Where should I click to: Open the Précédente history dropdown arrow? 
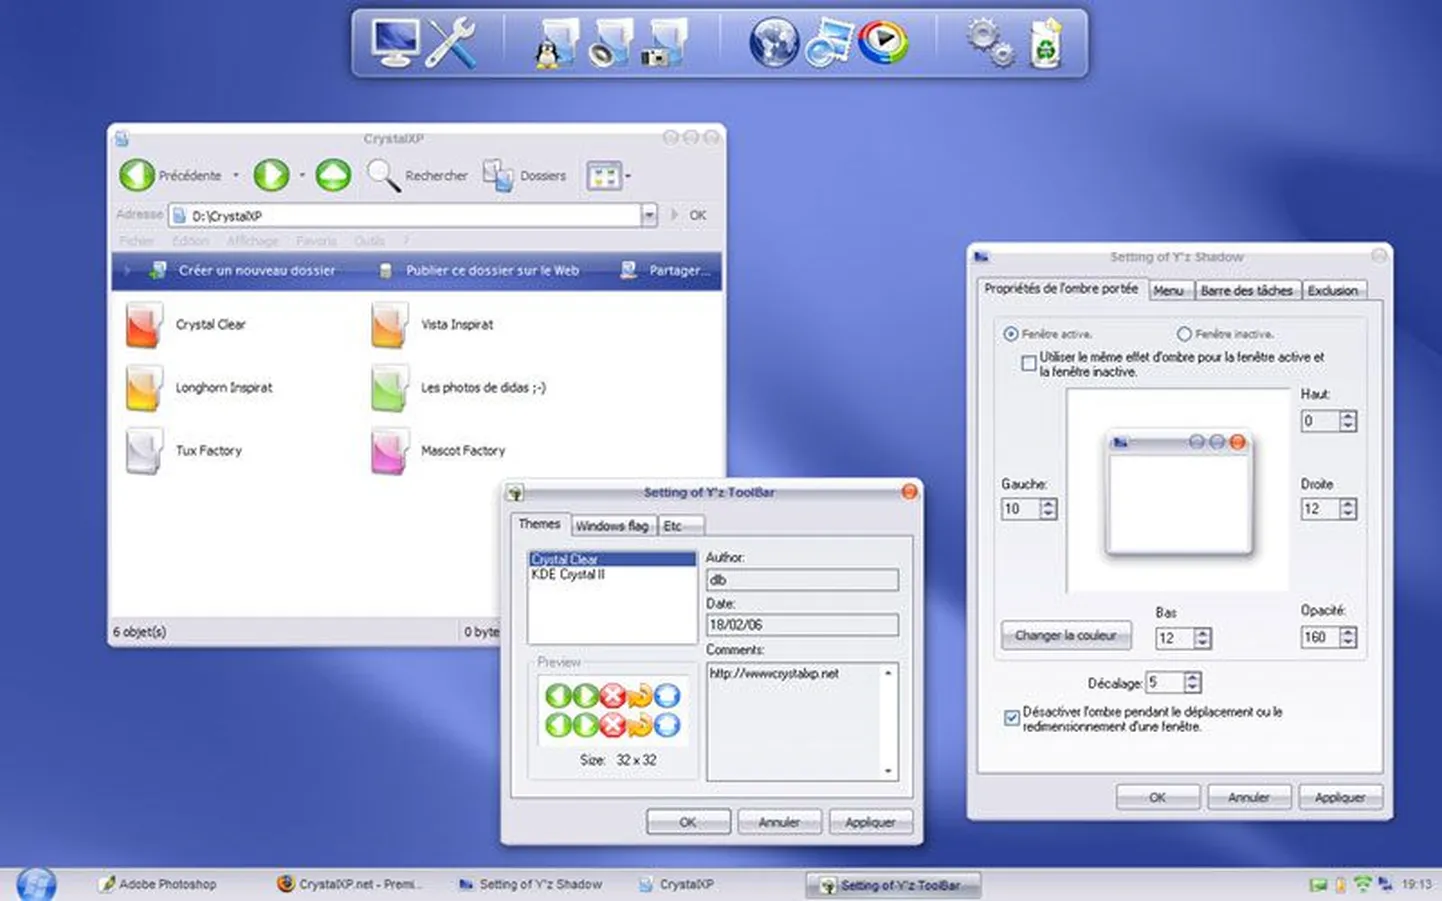click(x=236, y=176)
